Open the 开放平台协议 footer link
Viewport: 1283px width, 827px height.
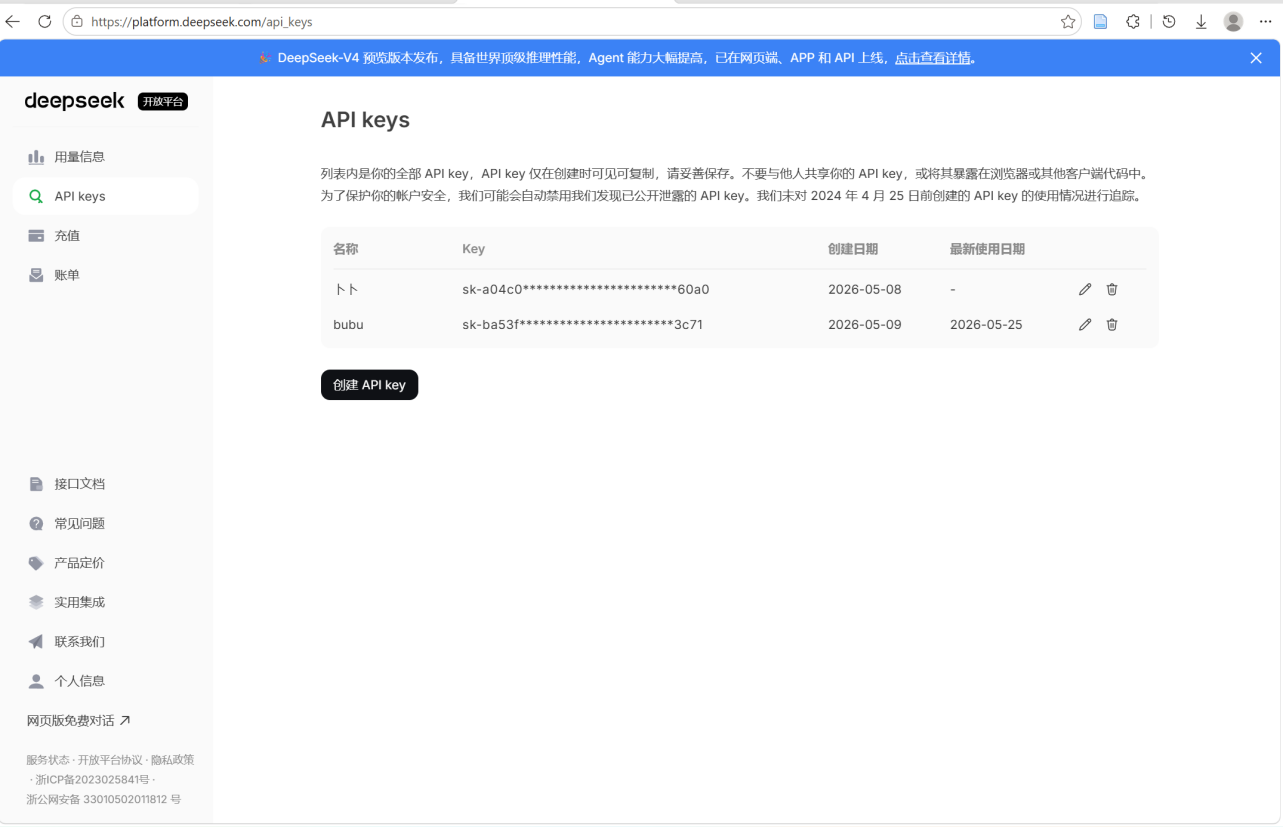click(x=110, y=760)
